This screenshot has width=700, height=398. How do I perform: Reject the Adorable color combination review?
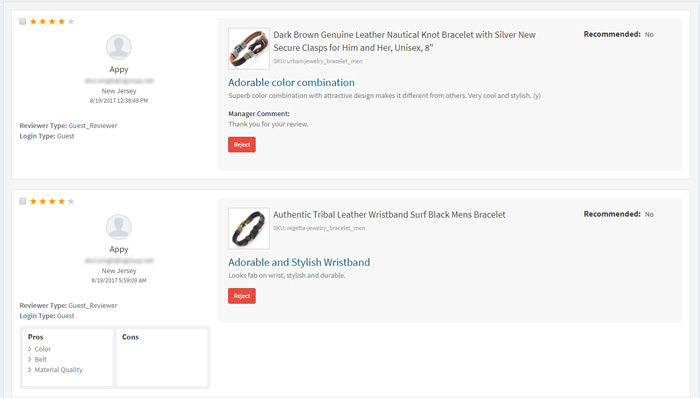[242, 145]
